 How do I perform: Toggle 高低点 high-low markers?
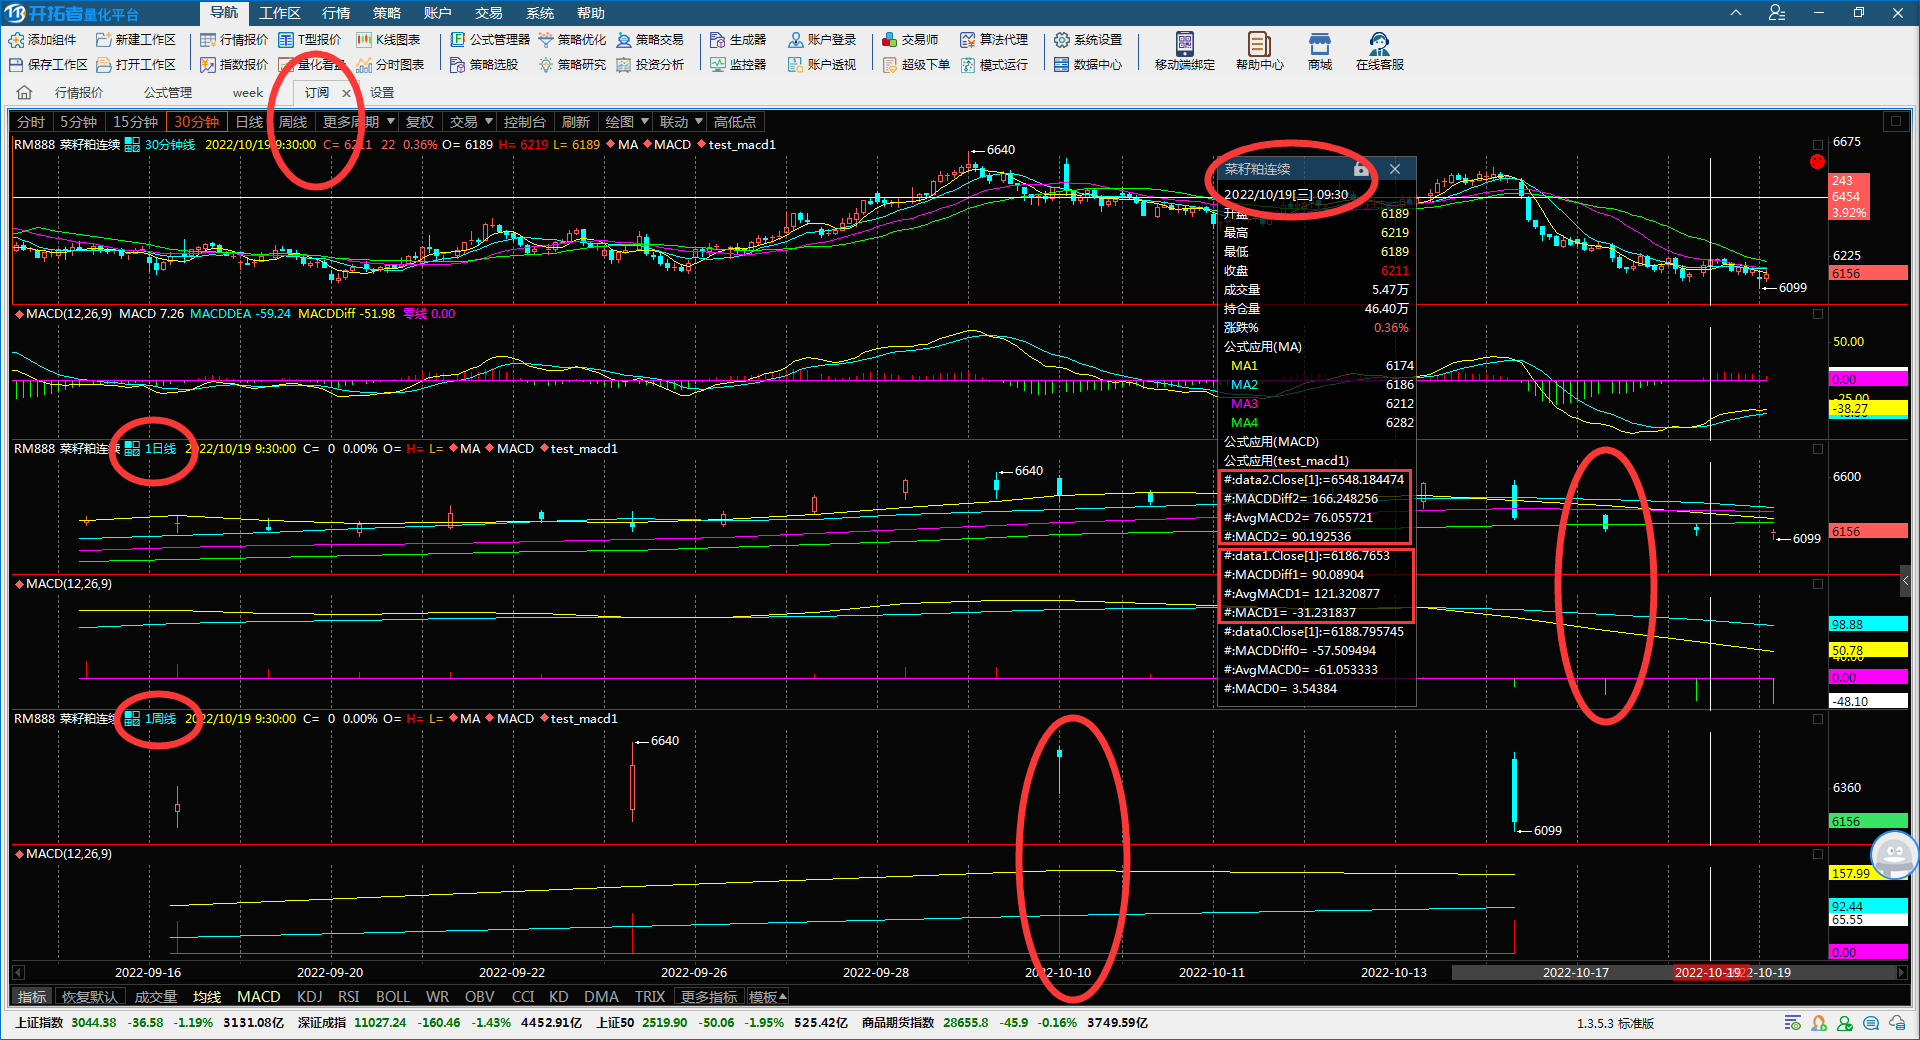735,122
